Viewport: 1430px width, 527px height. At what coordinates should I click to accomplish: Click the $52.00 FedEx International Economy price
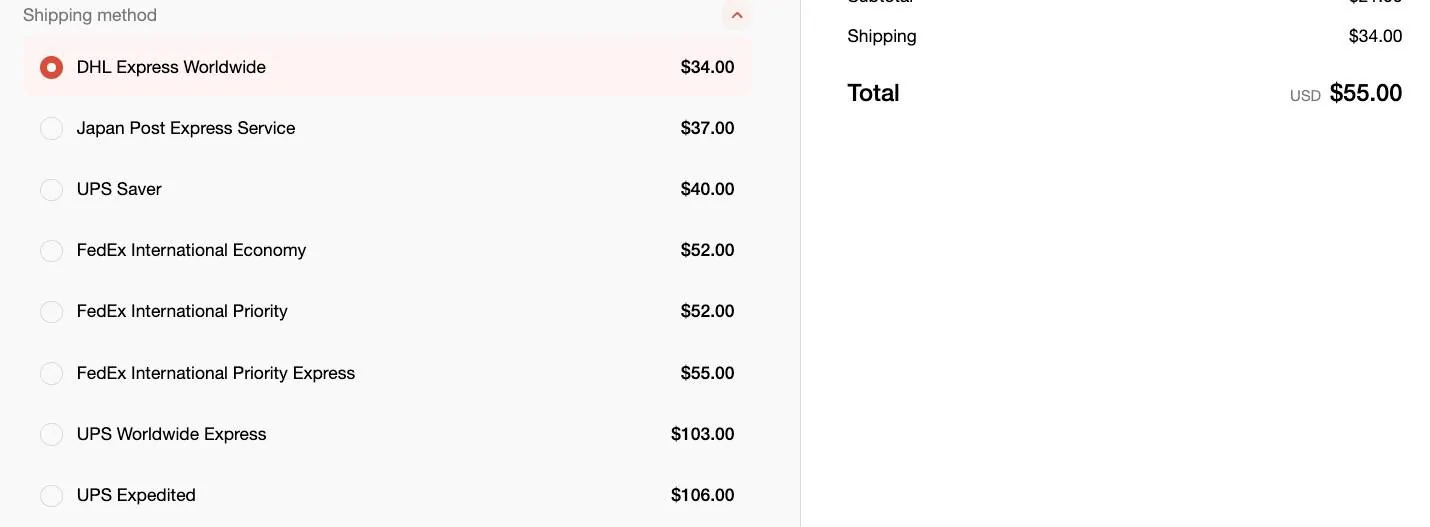(707, 250)
